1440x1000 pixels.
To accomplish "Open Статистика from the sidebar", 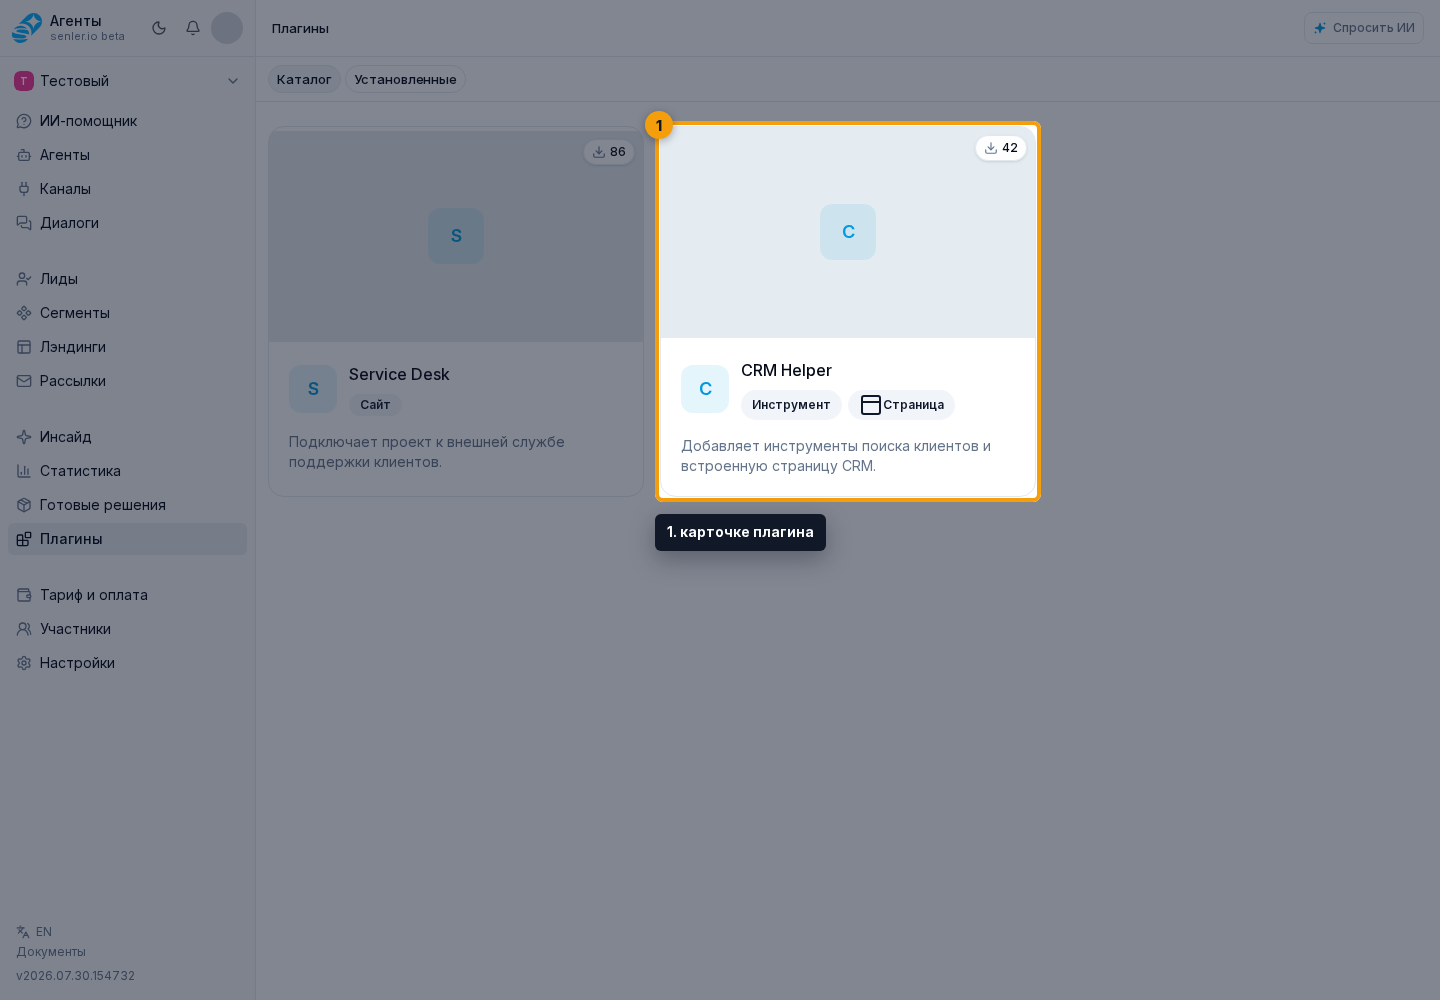I will coord(127,471).
